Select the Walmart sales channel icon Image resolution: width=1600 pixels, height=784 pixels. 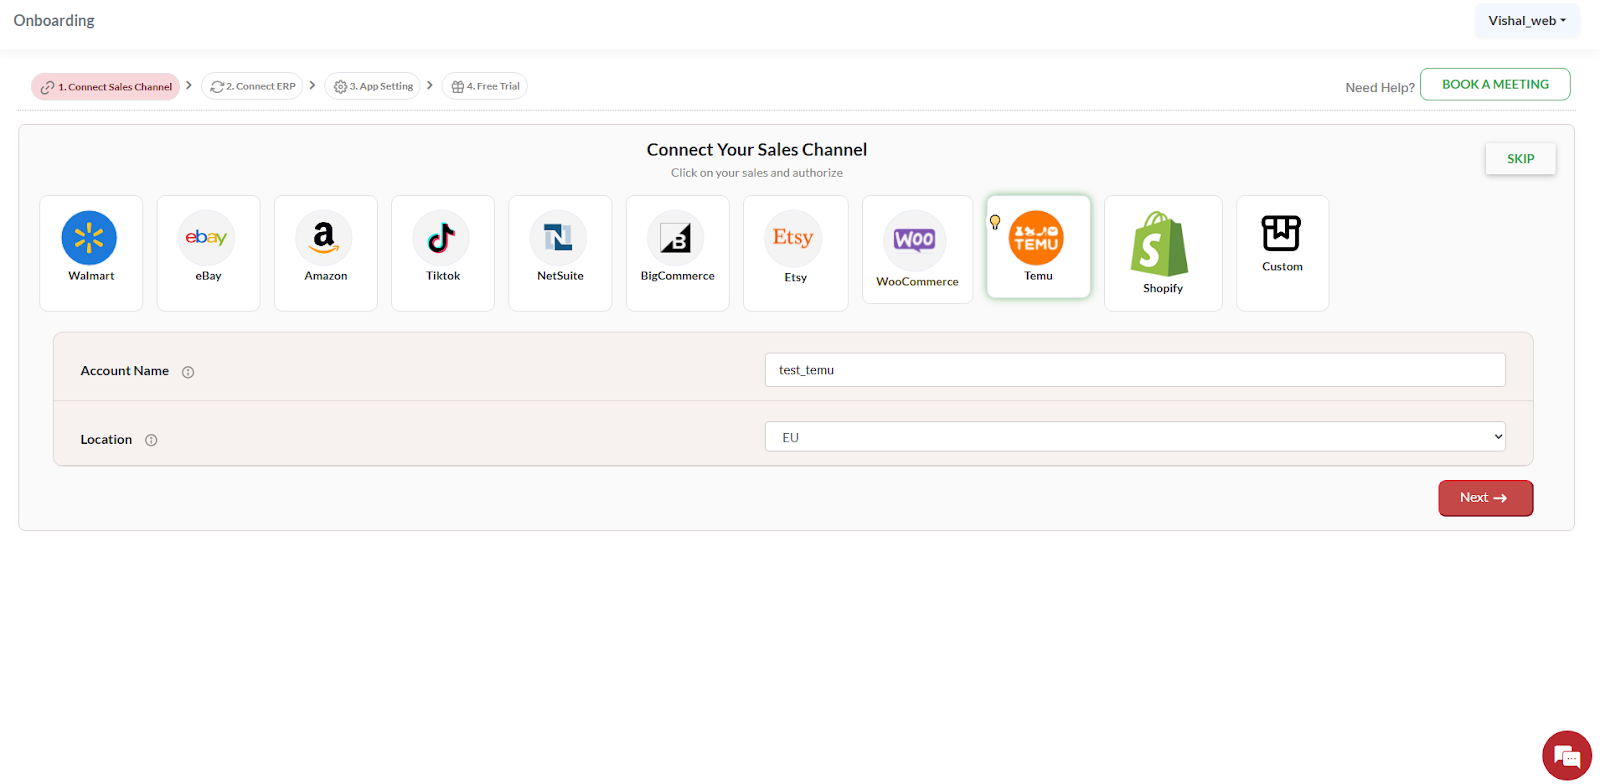pyautogui.click(x=89, y=238)
